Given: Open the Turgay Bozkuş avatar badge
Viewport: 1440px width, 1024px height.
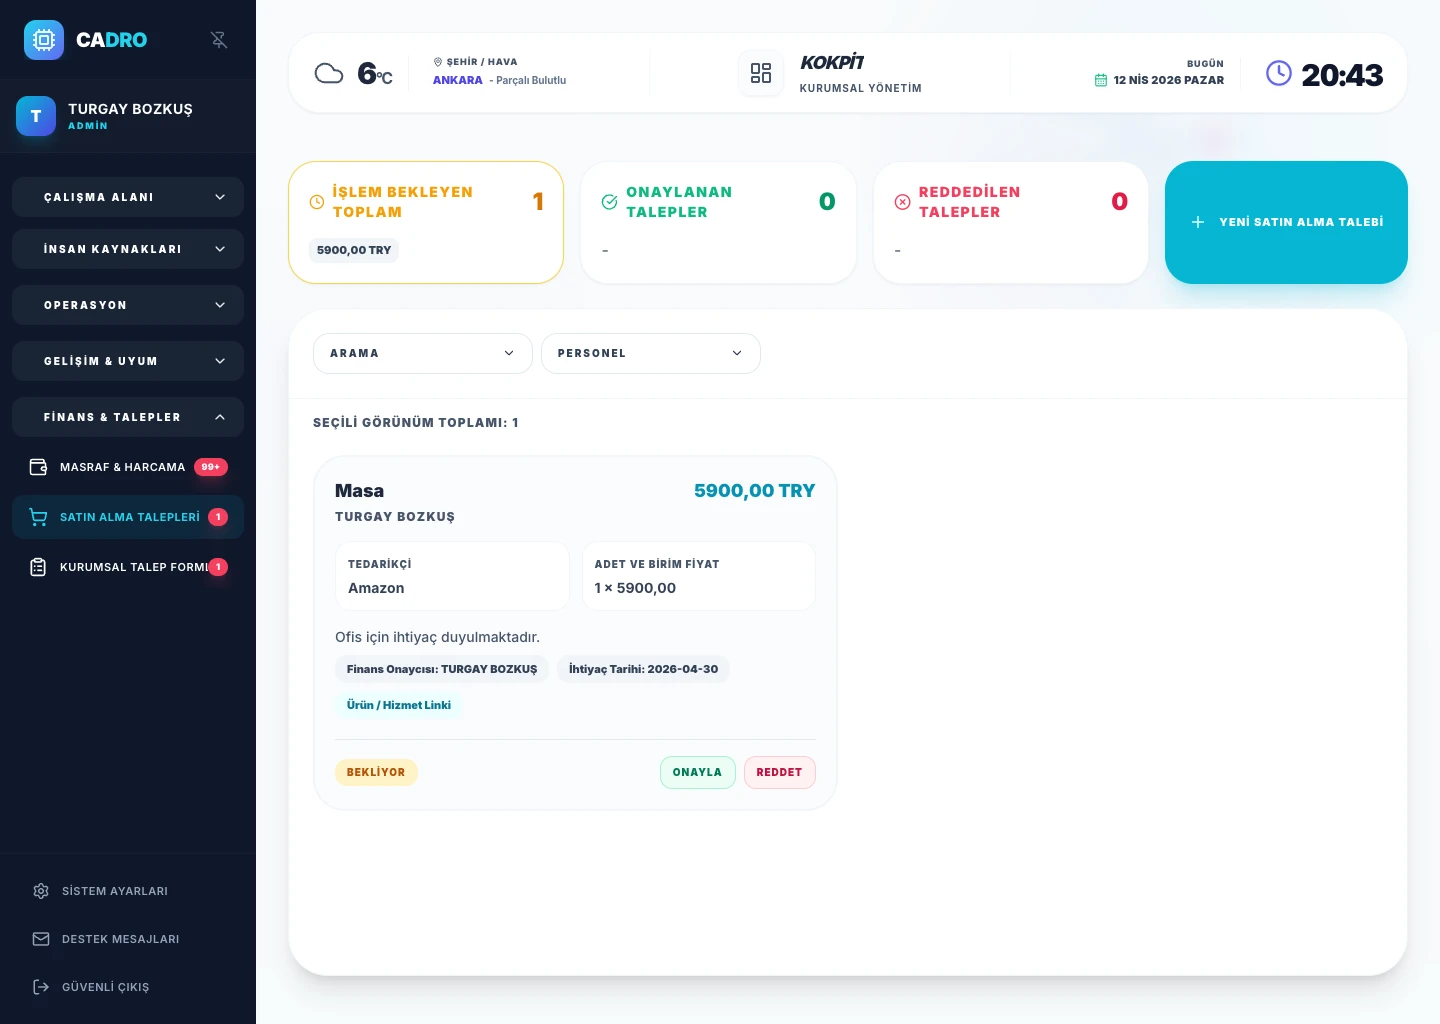Looking at the screenshot, I should pos(36,116).
